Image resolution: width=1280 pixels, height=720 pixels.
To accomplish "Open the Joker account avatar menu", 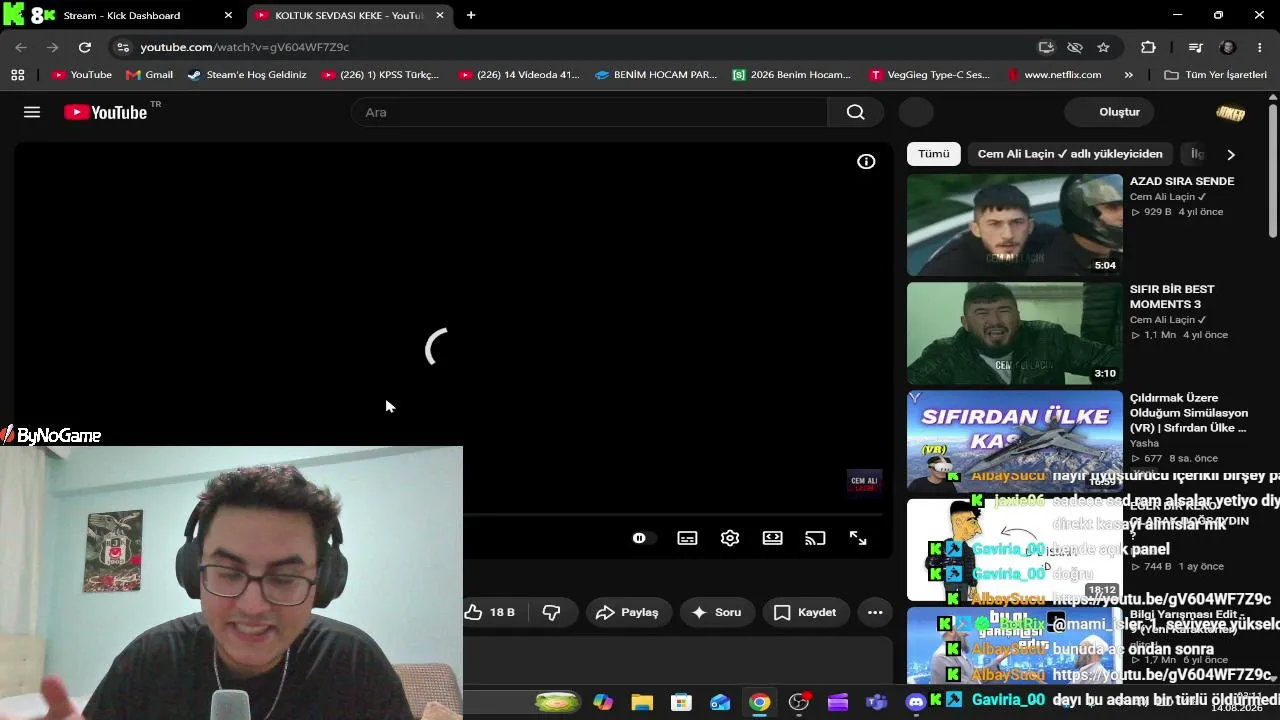I will [1230, 112].
